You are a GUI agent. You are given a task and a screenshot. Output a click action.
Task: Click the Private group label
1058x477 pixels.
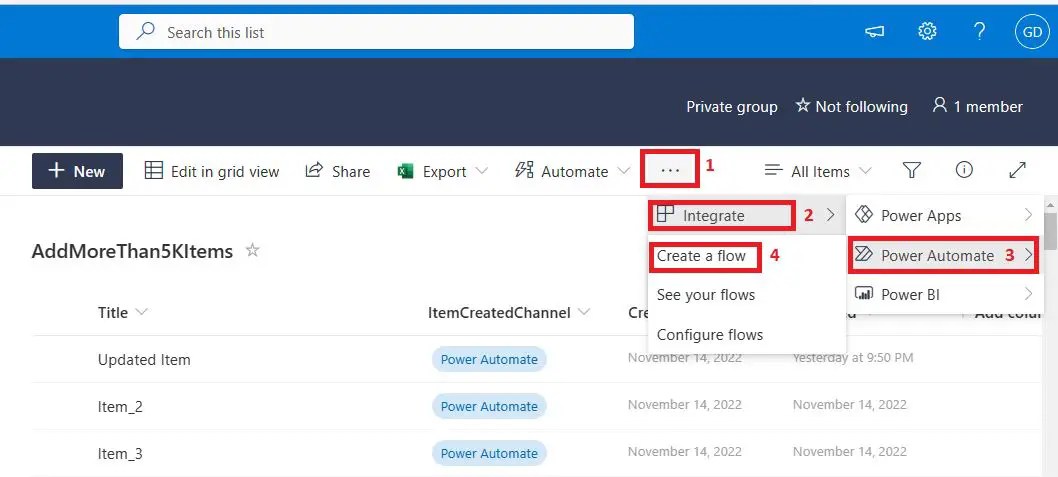click(x=731, y=107)
